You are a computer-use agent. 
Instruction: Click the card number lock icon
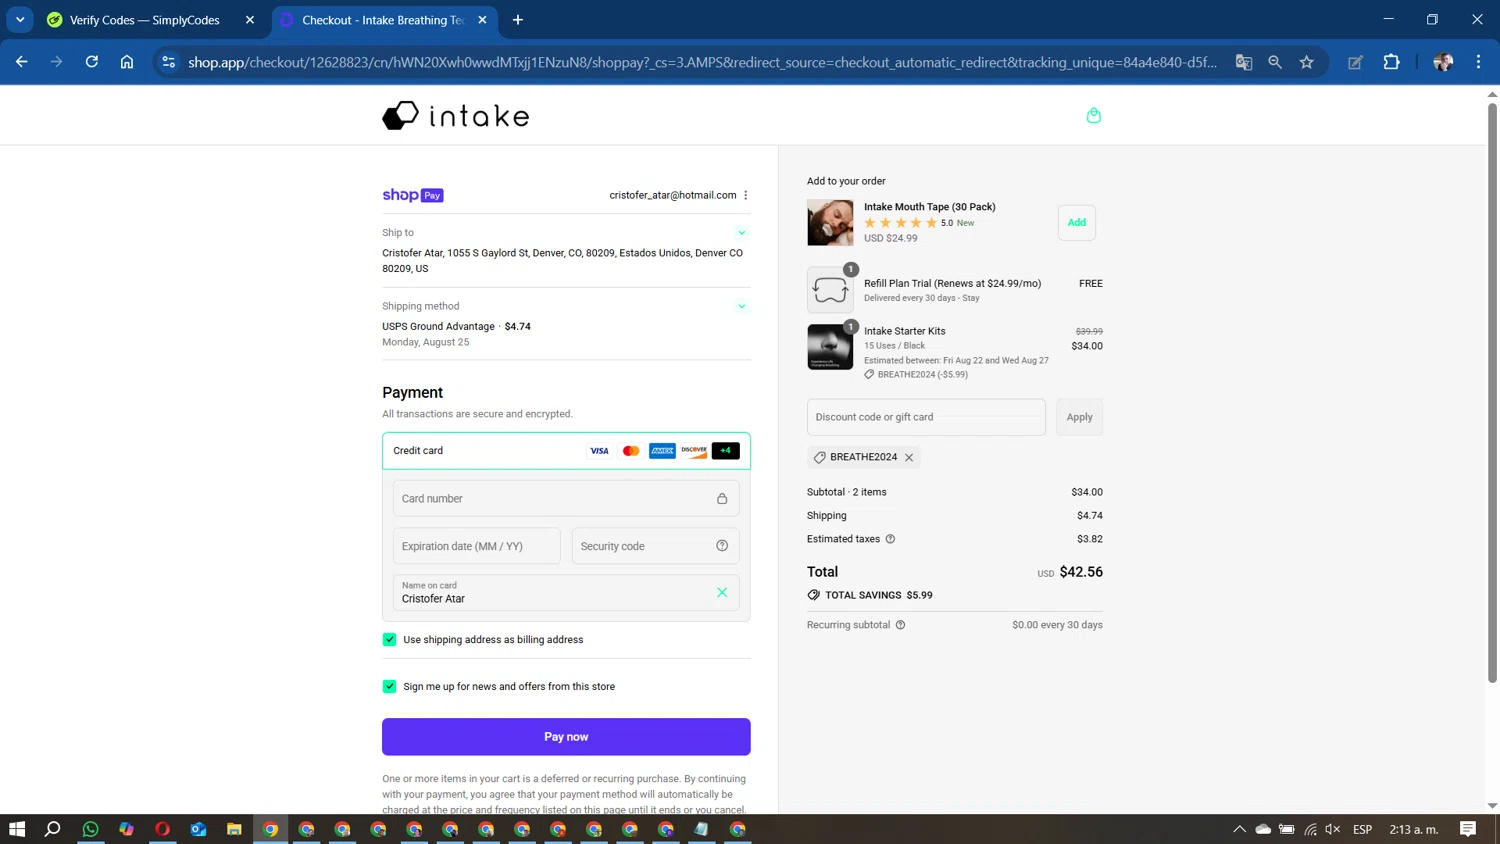722,499
